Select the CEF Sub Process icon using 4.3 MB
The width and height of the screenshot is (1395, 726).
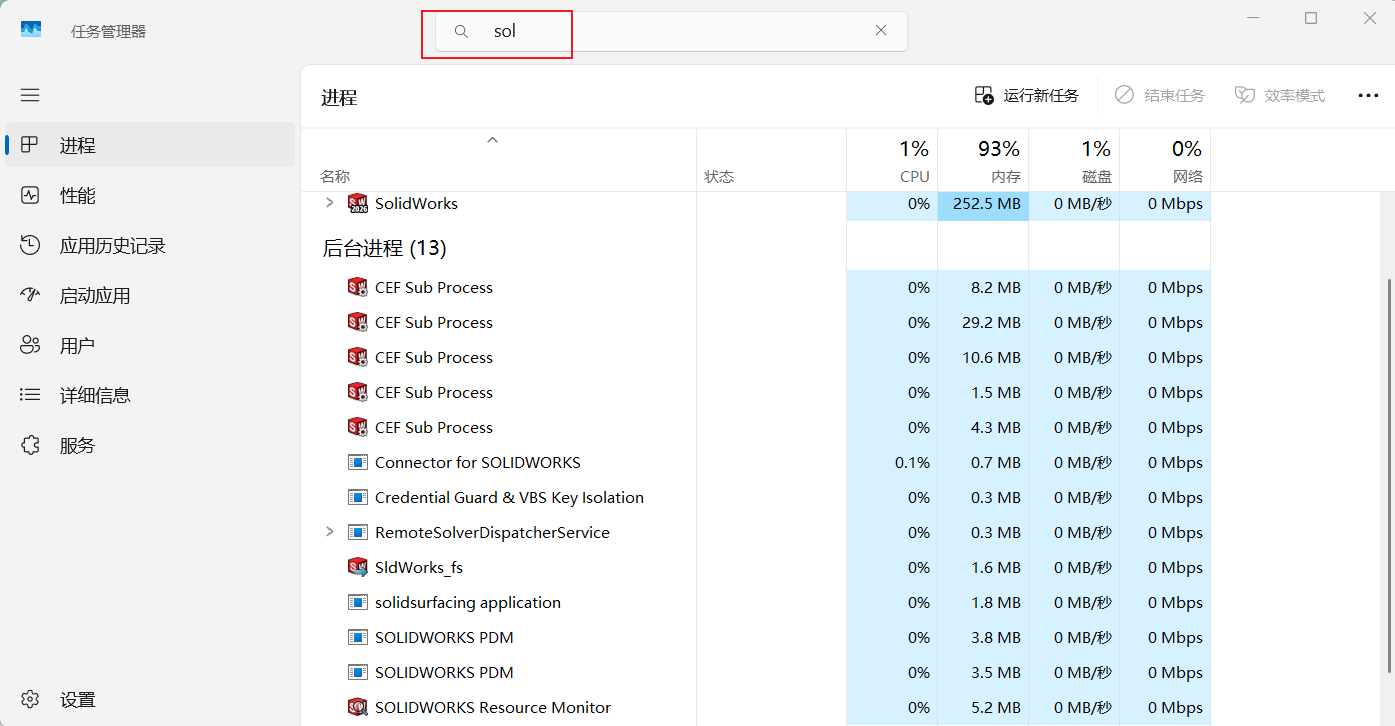(357, 427)
